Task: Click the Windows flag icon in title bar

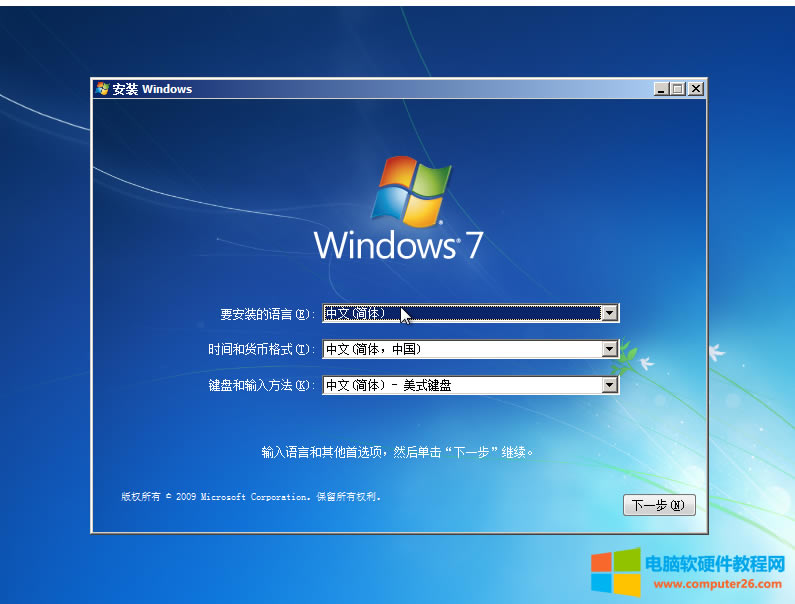Action: click(x=102, y=89)
